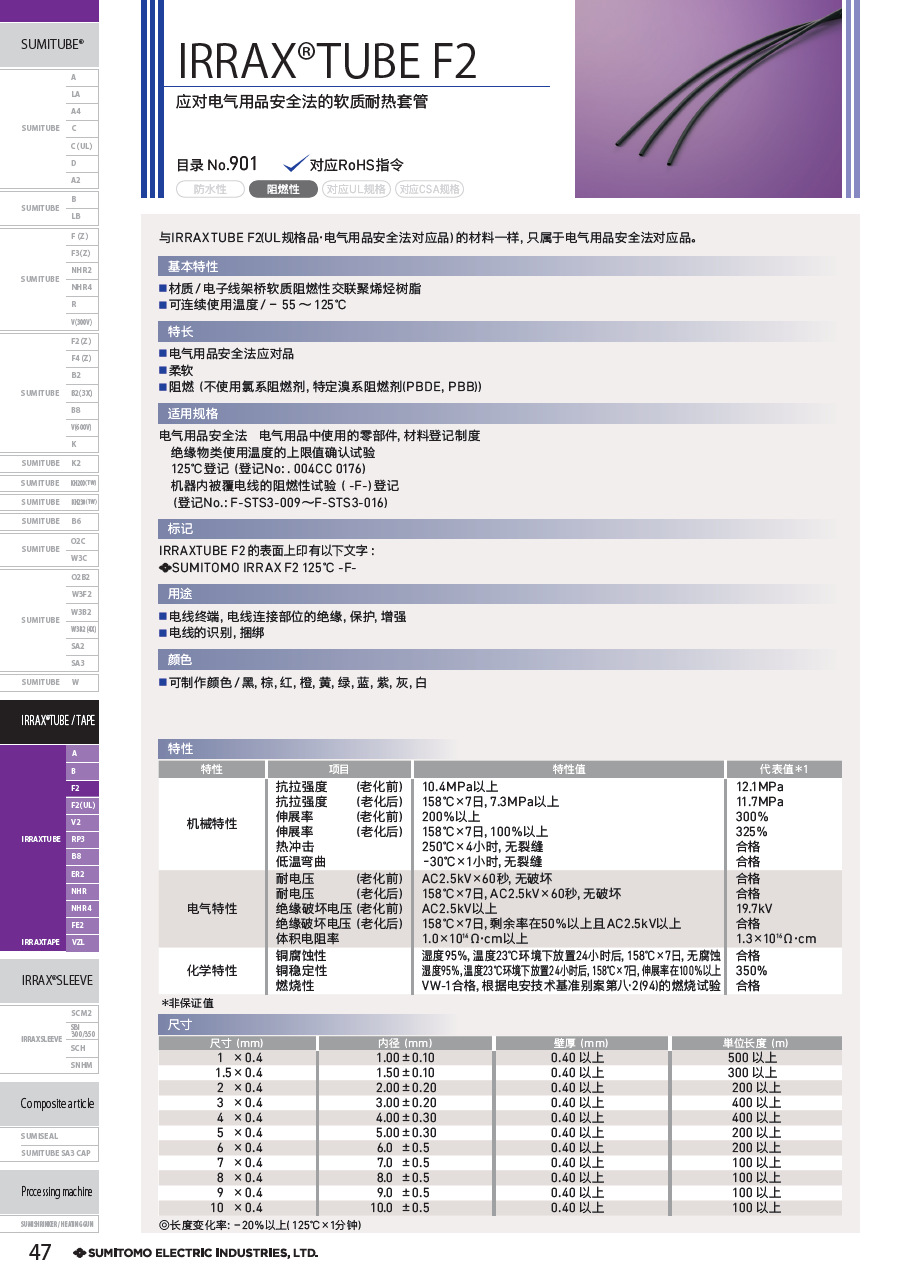
Task: Jump to SUMITUBE K2 index entry
Action: pos(83,463)
